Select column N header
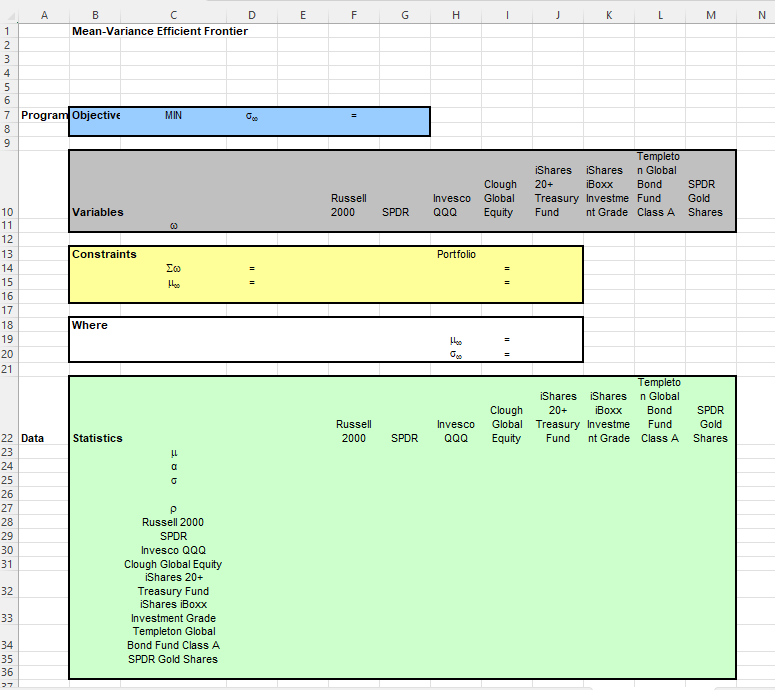 (x=762, y=15)
